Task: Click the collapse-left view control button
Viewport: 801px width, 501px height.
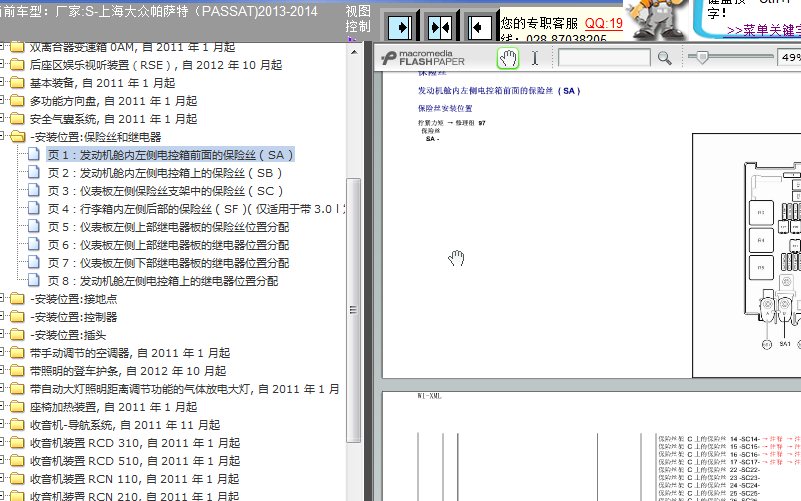Action: tap(480, 27)
